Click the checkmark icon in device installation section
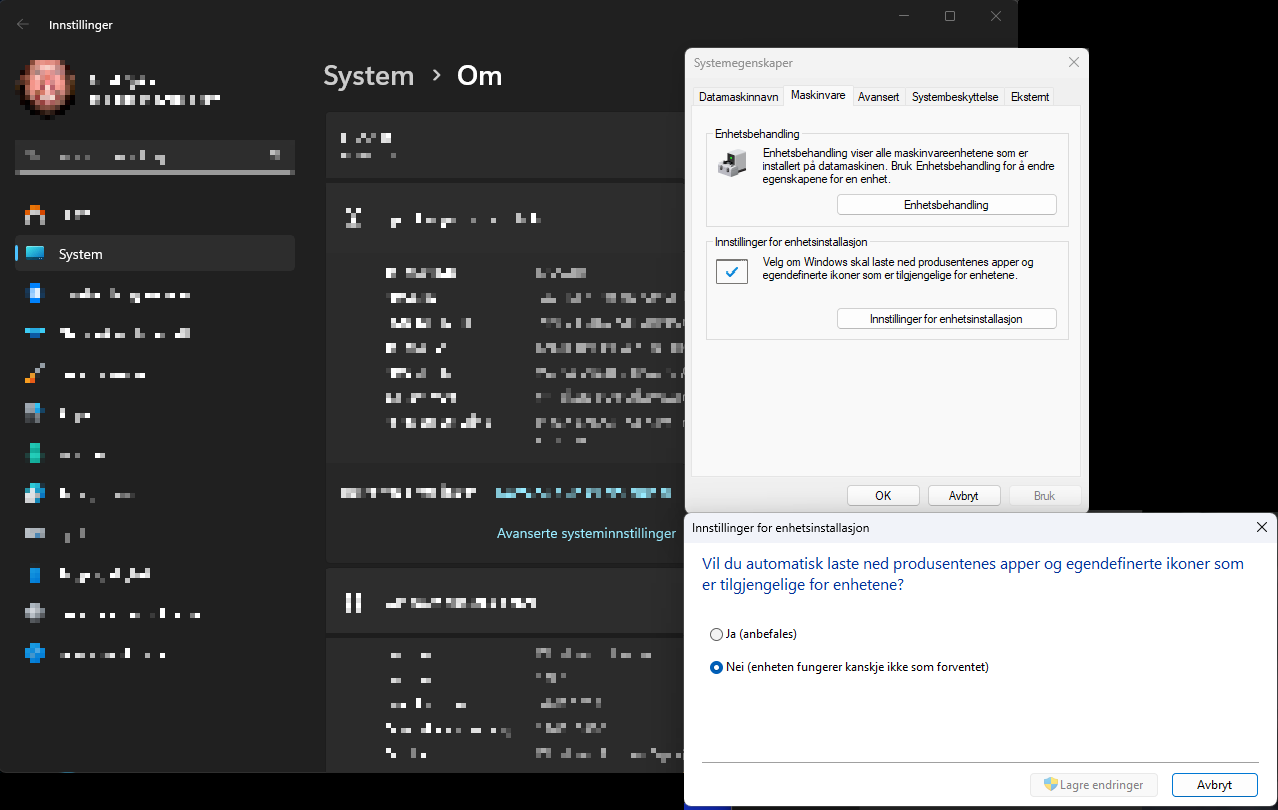 pos(732,271)
